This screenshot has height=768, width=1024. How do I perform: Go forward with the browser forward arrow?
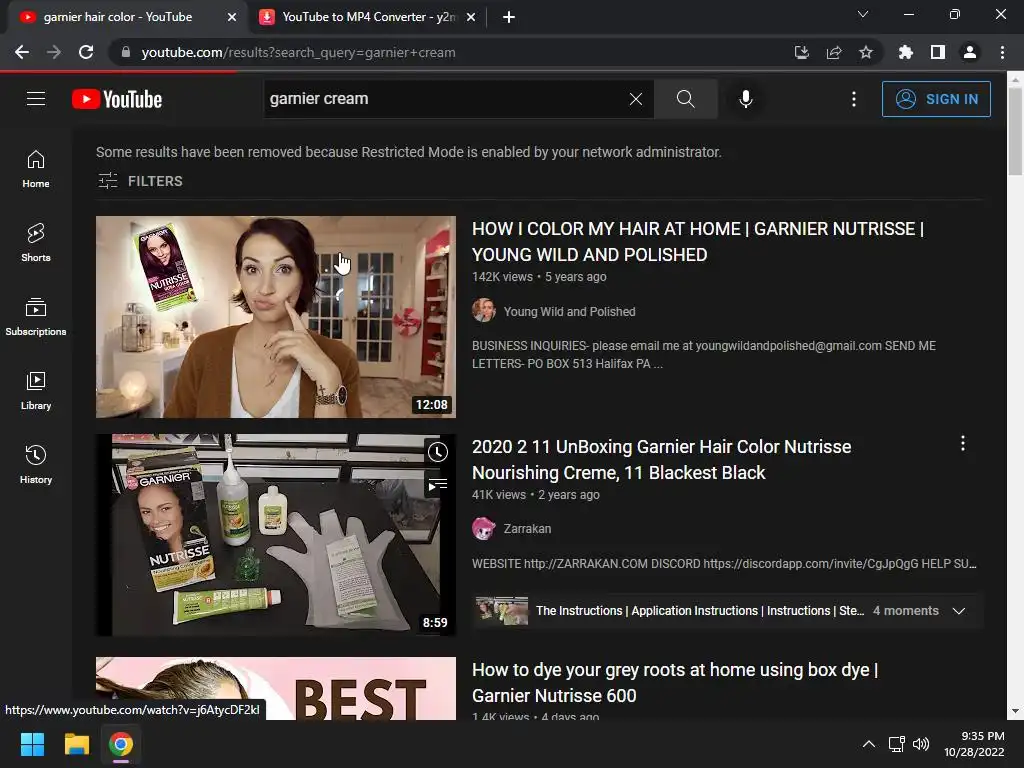[54, 52]
